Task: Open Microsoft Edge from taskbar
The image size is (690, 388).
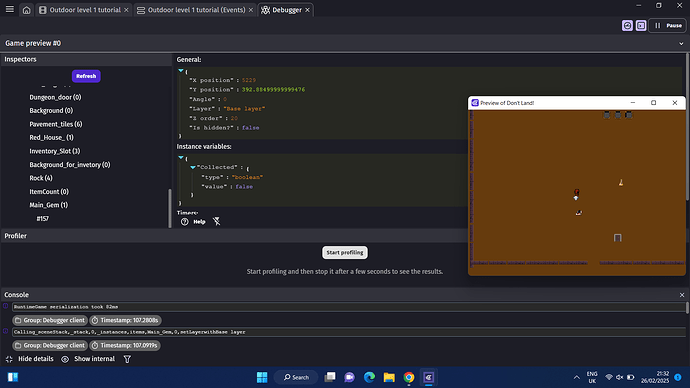Action: point(369,377)
